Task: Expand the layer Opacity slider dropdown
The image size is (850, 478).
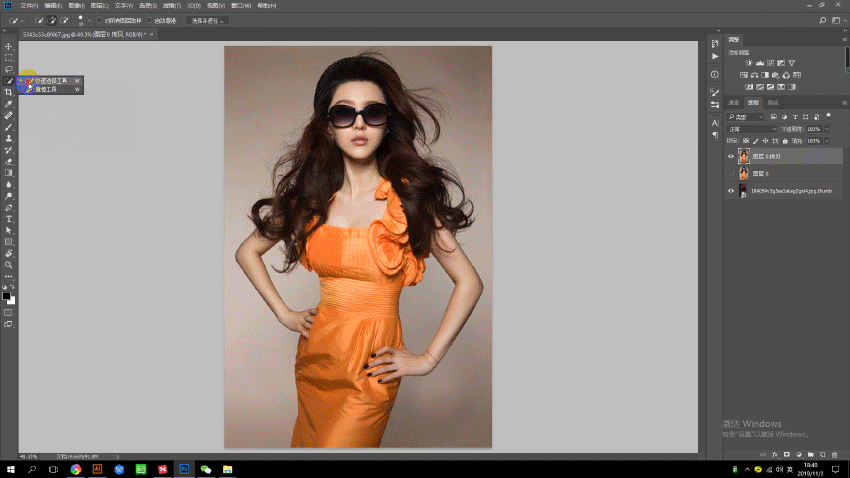Action: [827, 129]
